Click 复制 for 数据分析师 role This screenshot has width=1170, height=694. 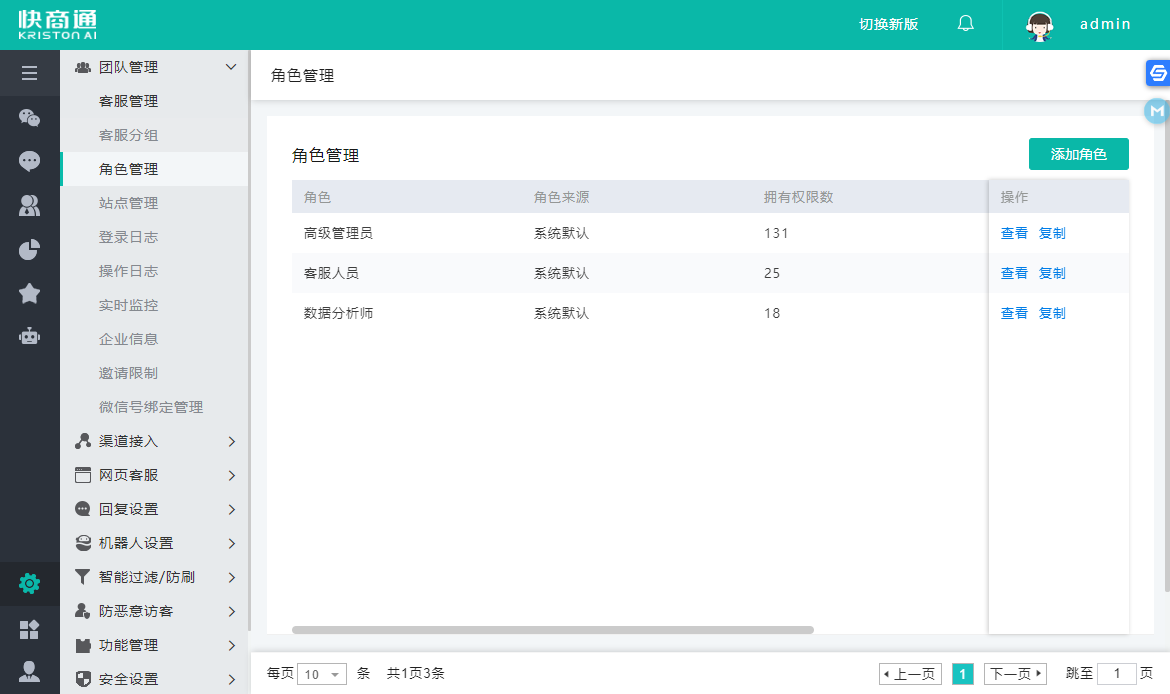pos(1052,313)
